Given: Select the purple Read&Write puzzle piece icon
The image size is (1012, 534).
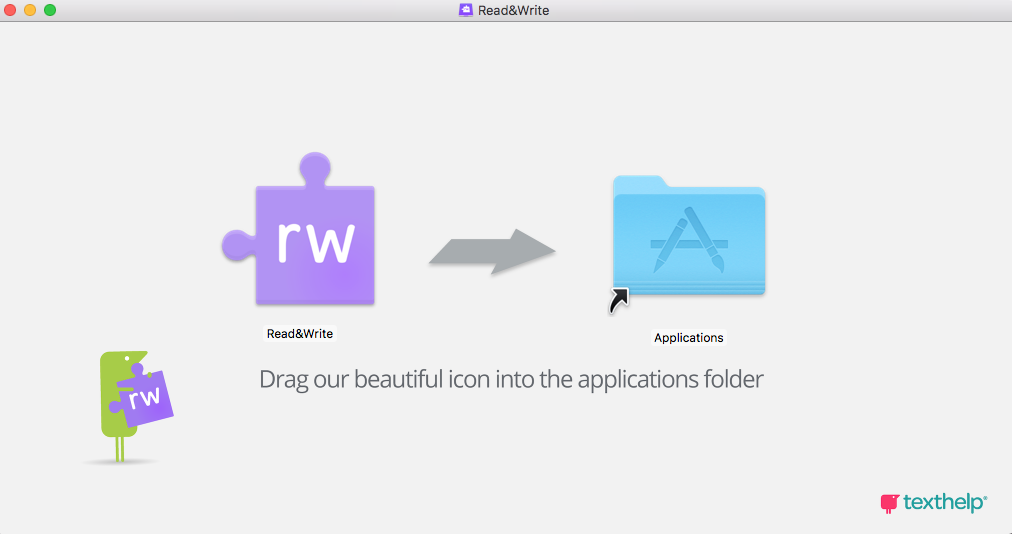Looking at the screenshot, I should (x=300, y=229).
